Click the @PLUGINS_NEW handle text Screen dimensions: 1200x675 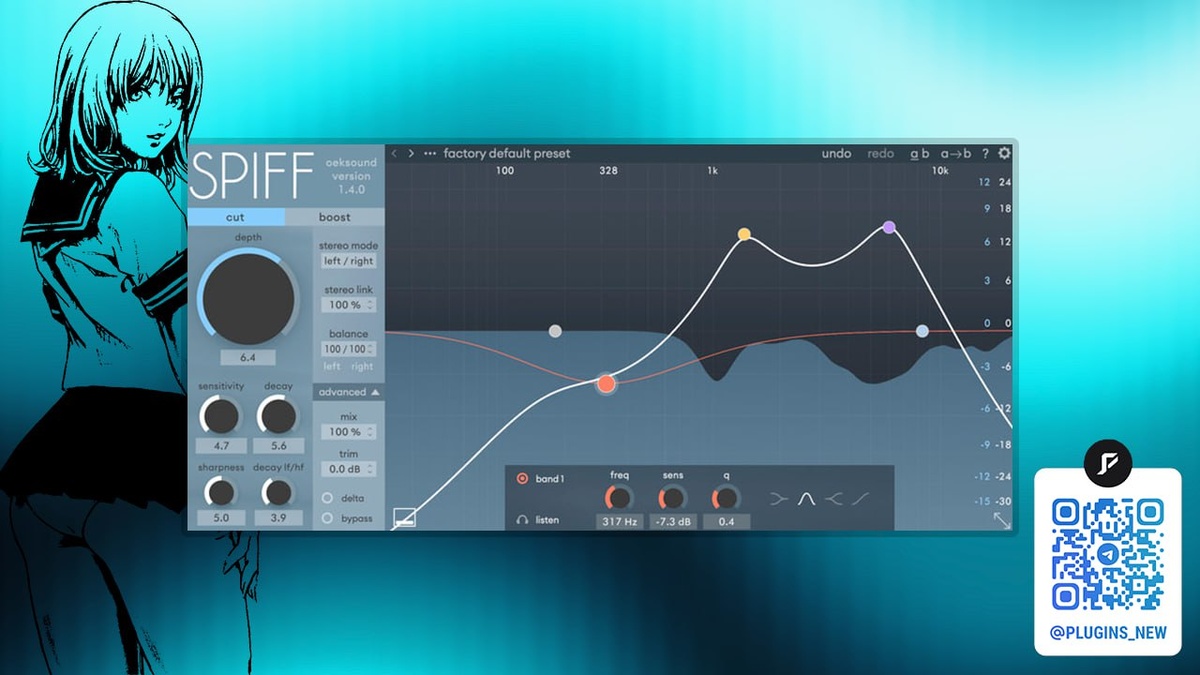point(1107,633)
